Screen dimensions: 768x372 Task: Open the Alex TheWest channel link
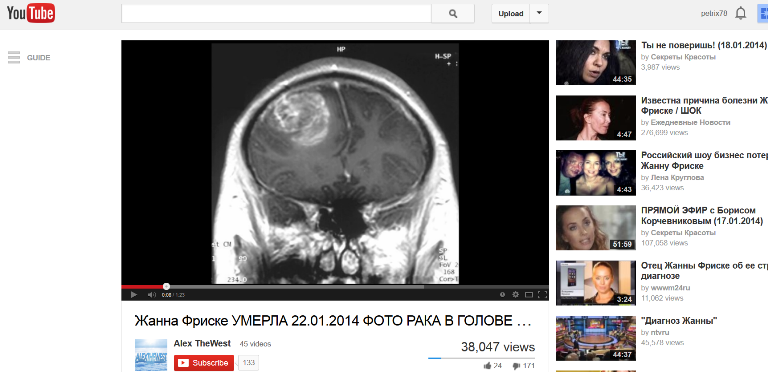coord(202,344)
